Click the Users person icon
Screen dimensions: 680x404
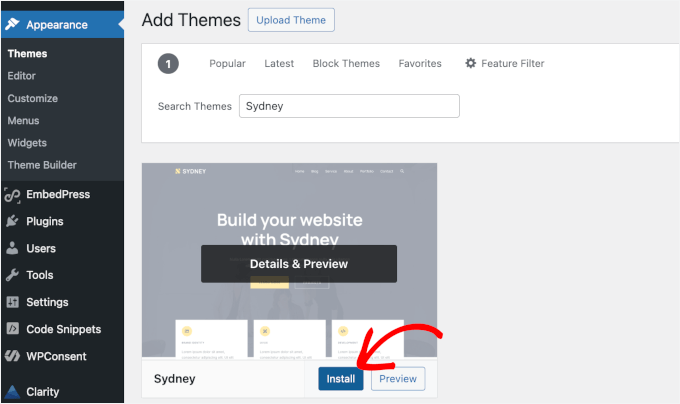click(x=12, y=248)
